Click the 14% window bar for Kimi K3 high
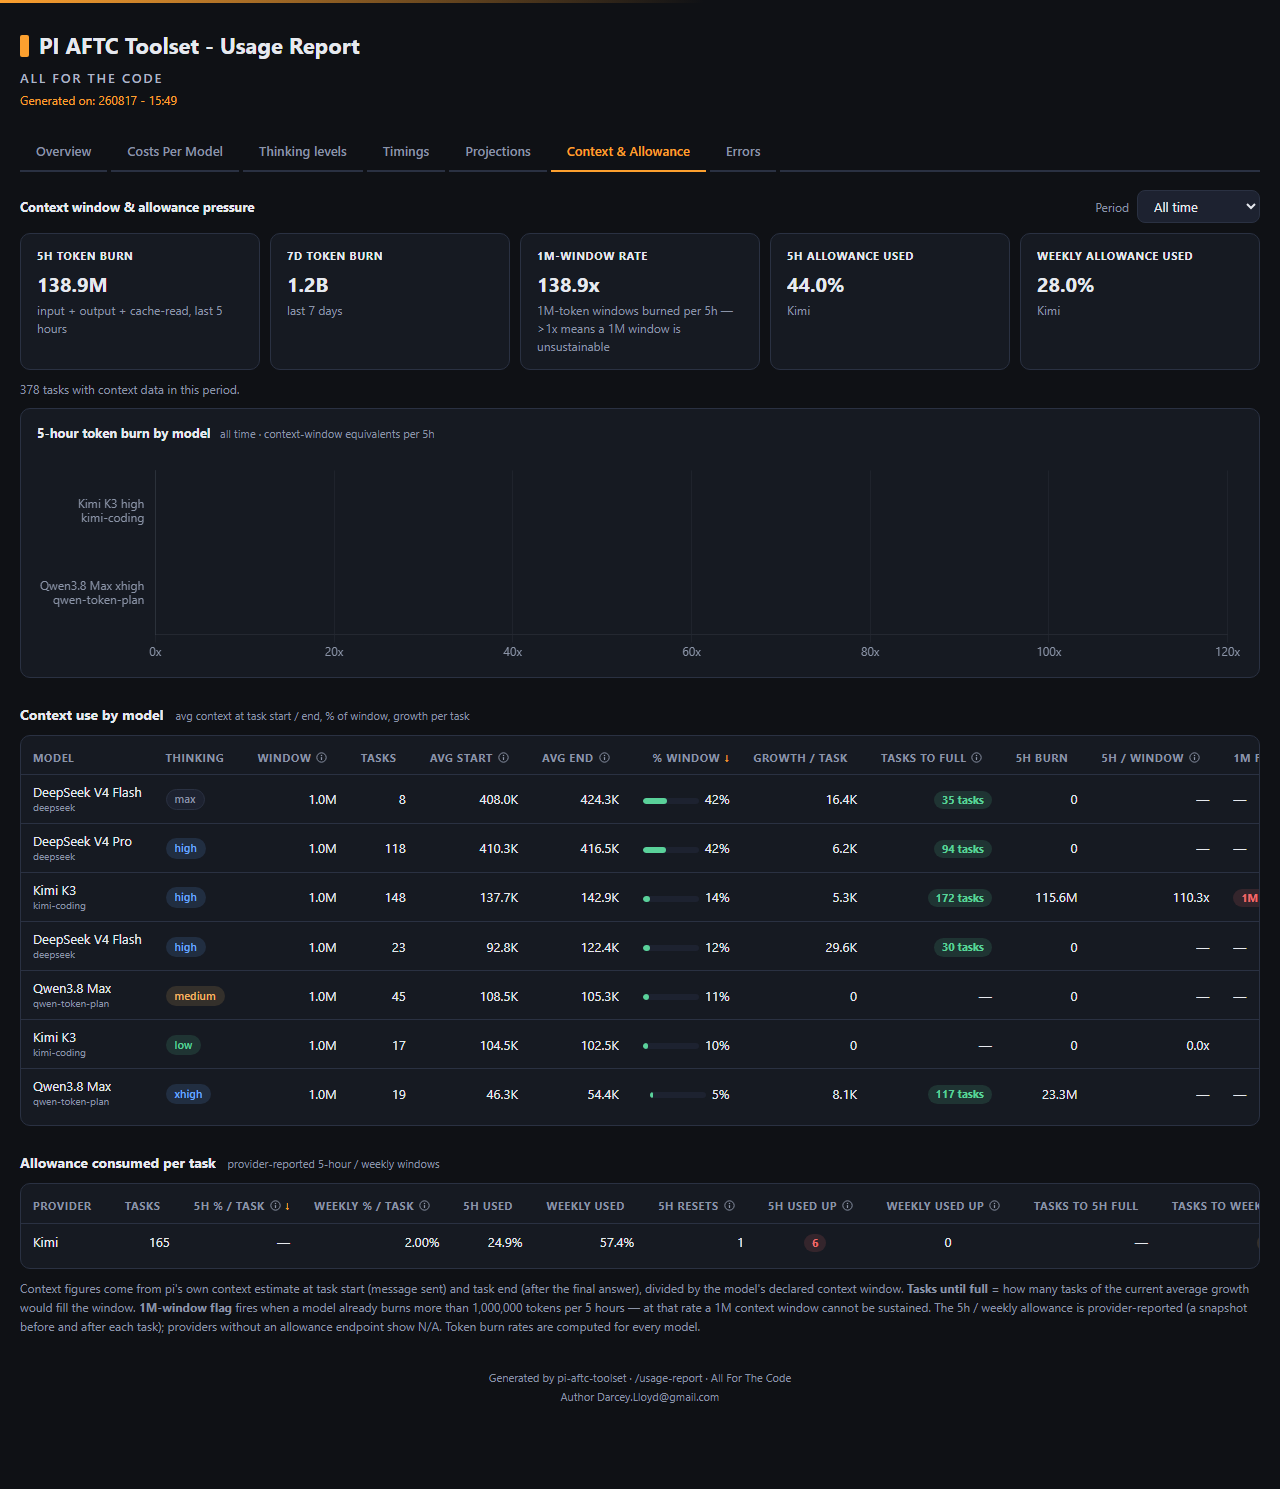 pyautogui.click(x=670, y=898)
